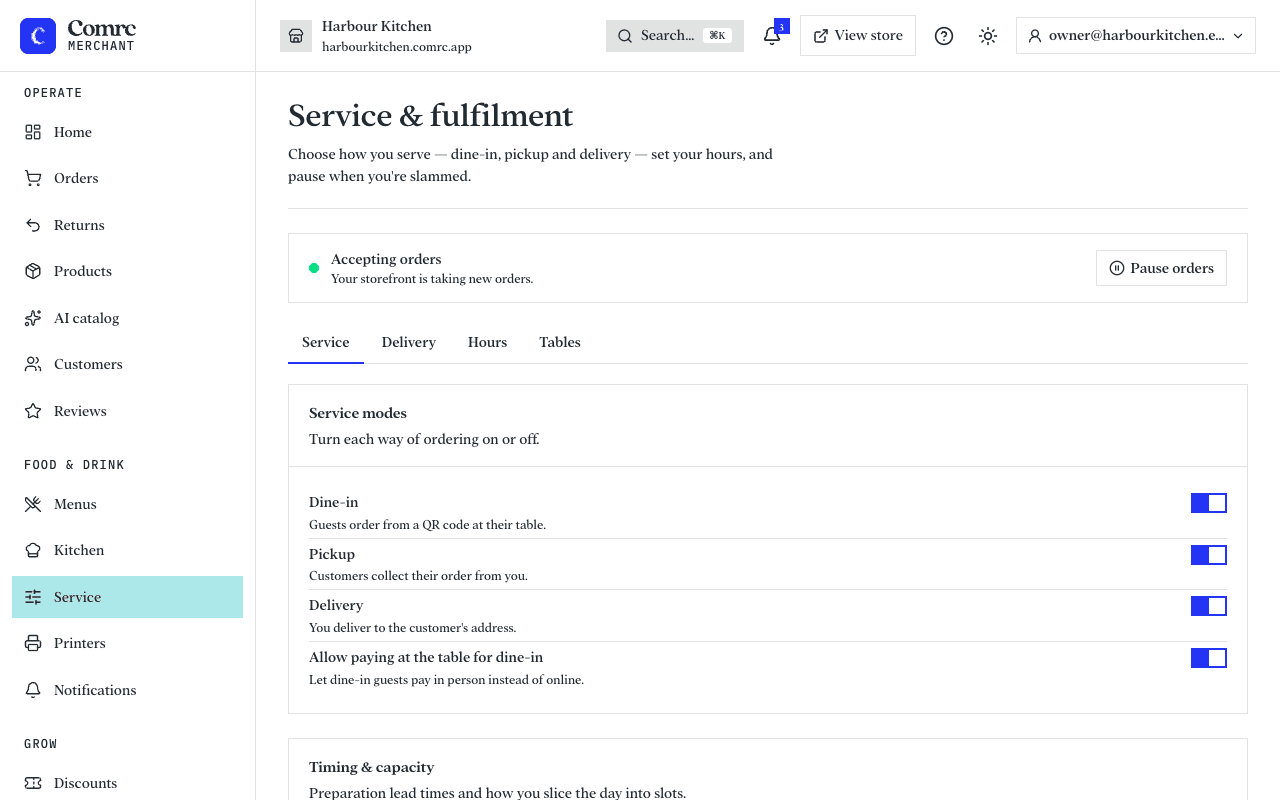Open the help question mark icon
1280x800 pixels.
pyautogui.click(x=944, y=36)
